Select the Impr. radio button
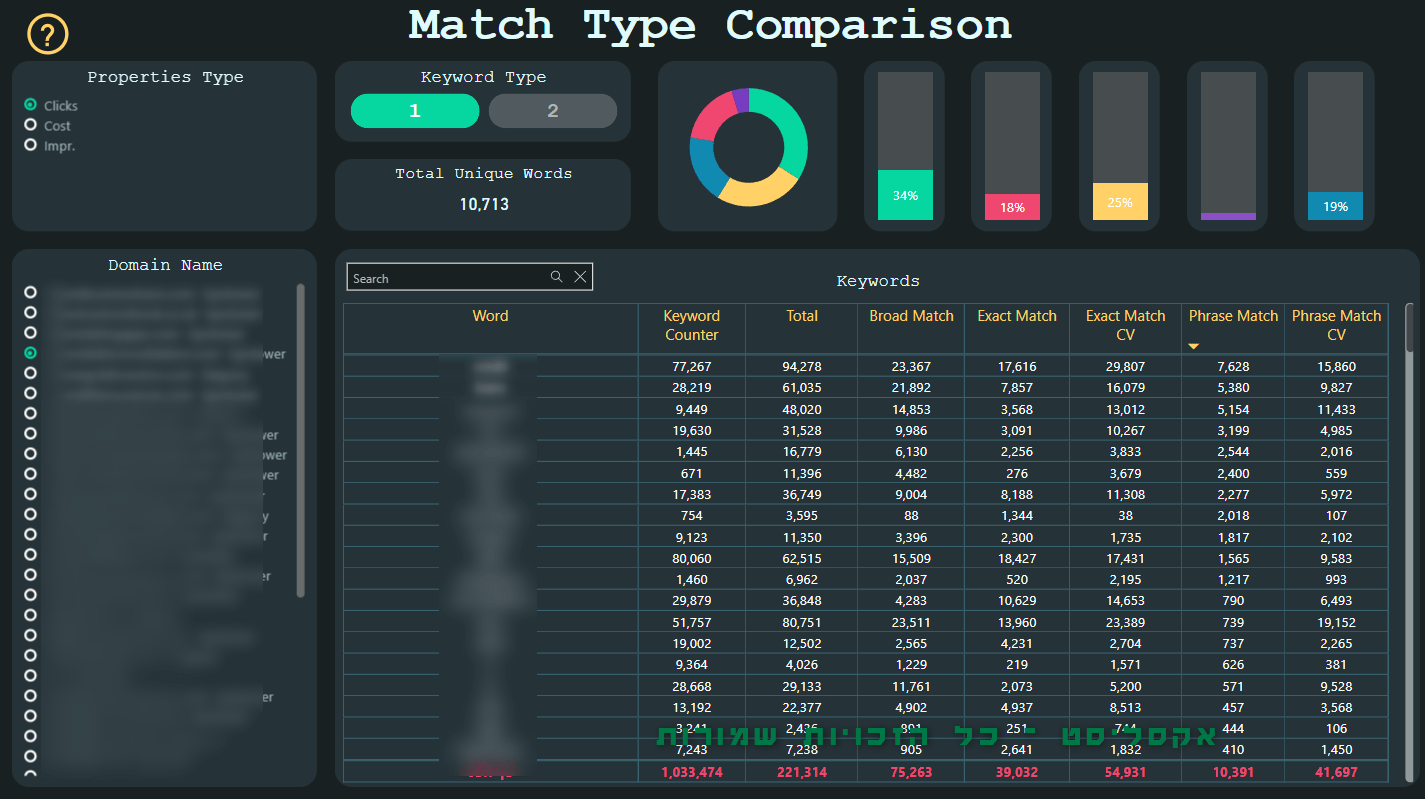1425x799 pixels. click(x=31, y=145)
